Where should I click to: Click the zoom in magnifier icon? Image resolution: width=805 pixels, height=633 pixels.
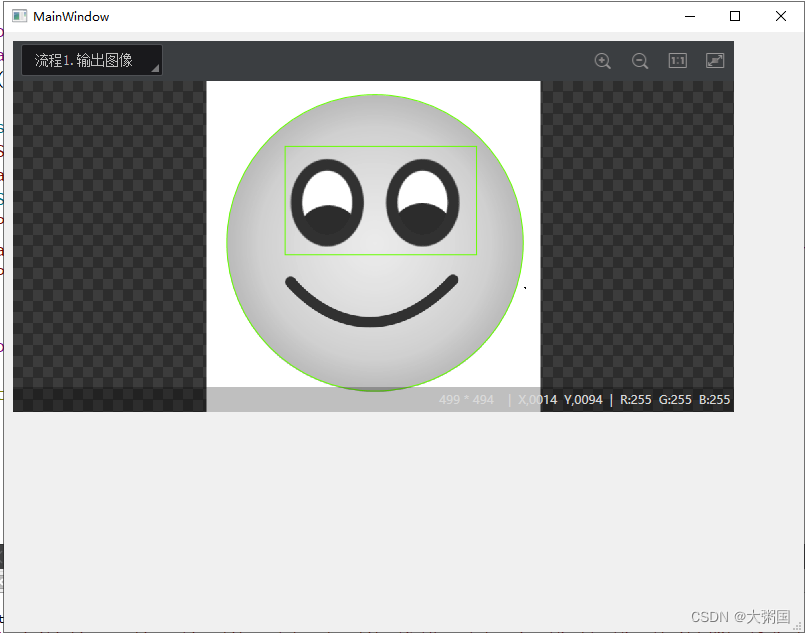pyautogui.click(x=603, y=61)
